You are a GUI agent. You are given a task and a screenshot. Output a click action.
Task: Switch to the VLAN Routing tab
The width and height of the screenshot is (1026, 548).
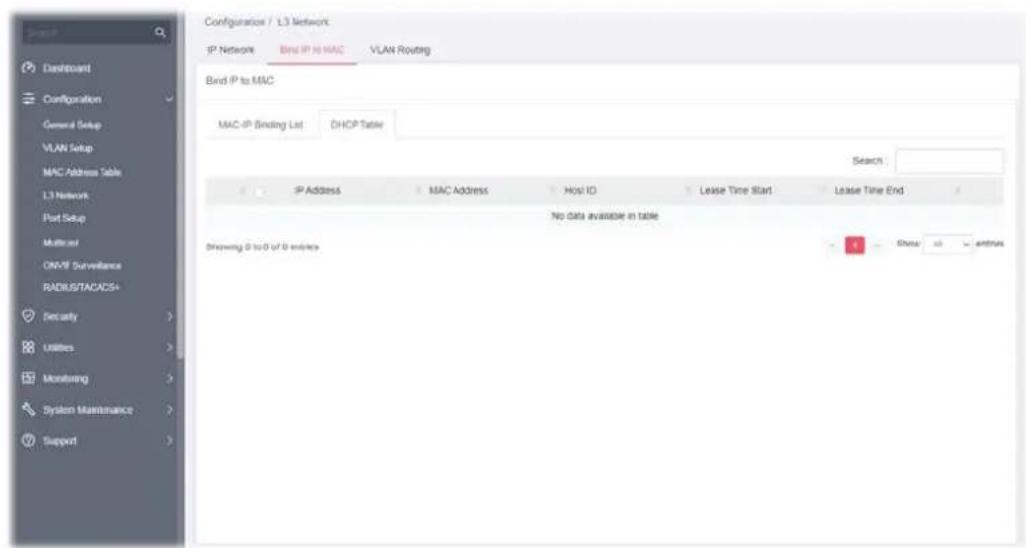tap(400, 50)
